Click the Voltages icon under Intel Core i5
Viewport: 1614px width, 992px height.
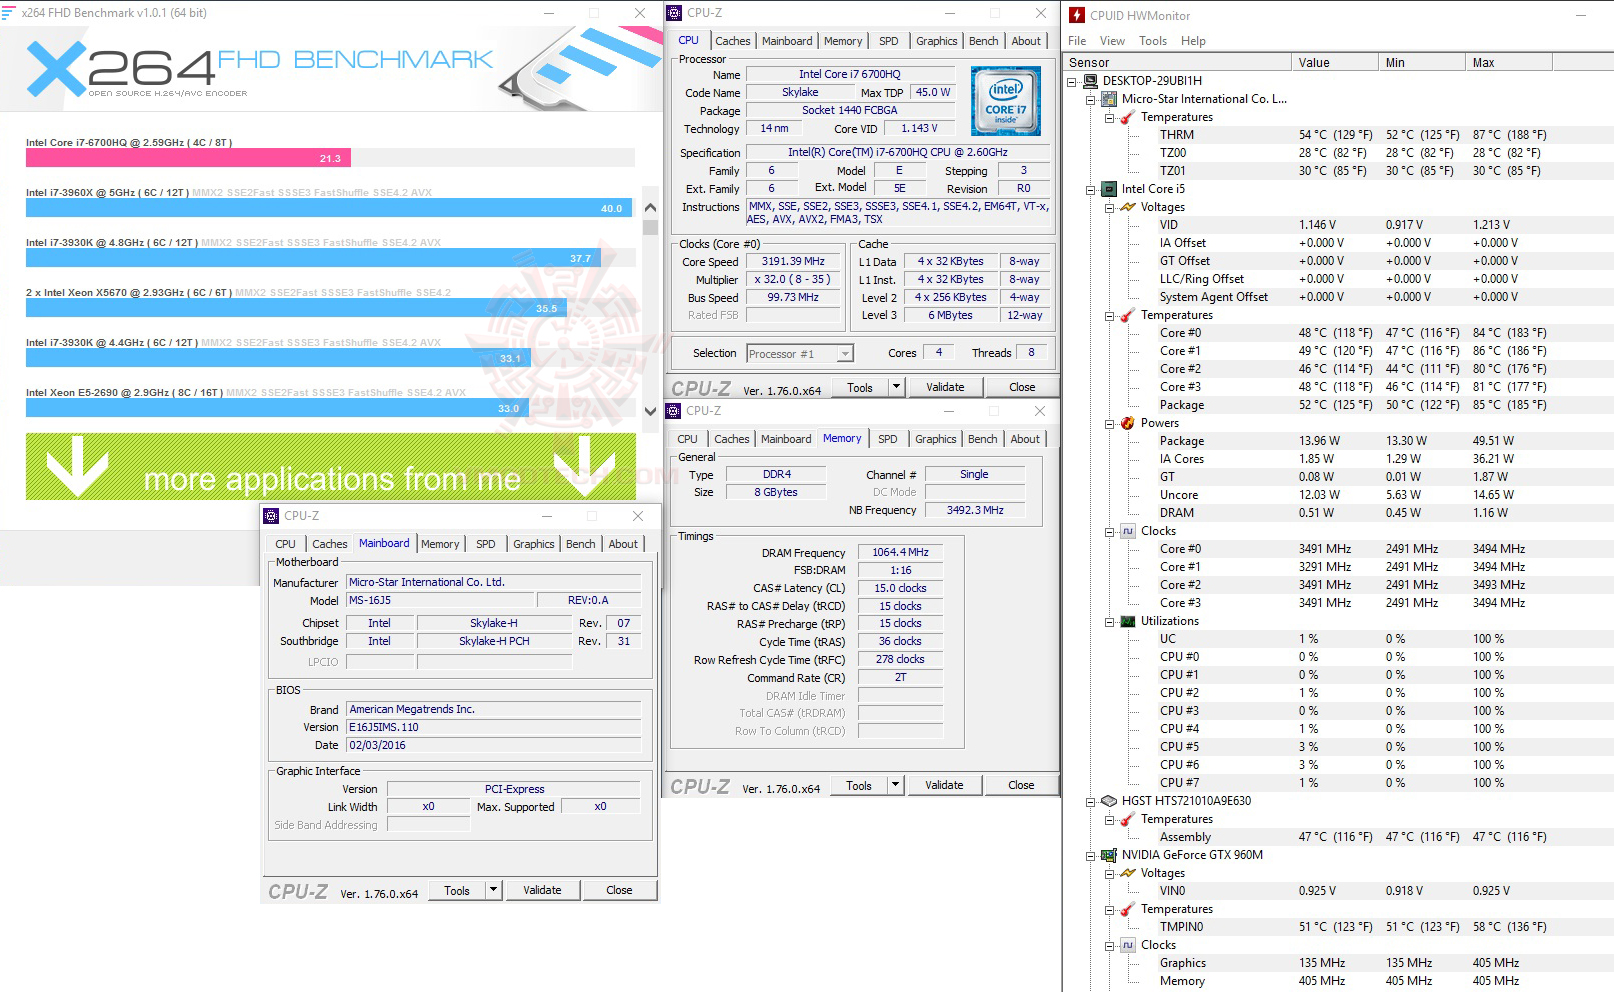[x=1127, y=207]
